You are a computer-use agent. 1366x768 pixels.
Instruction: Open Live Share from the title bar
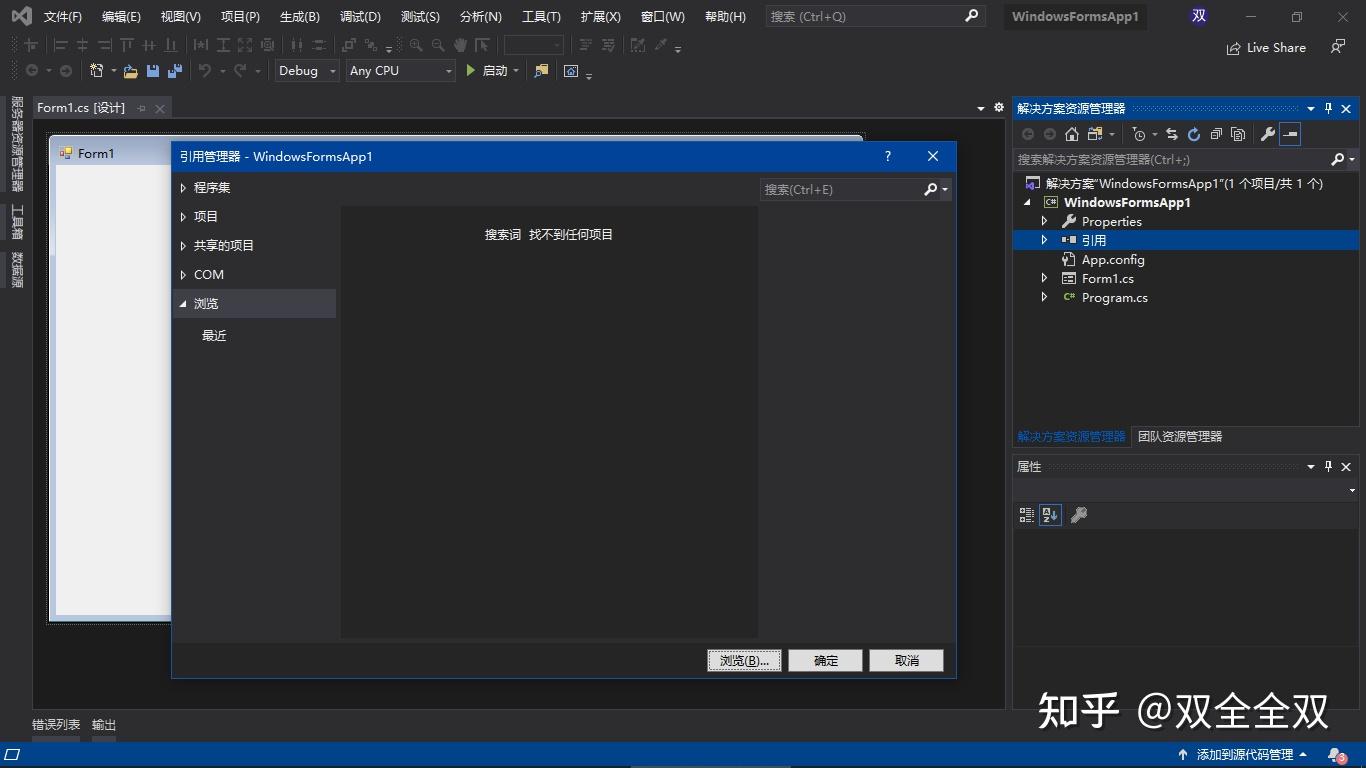point(1266,47)
